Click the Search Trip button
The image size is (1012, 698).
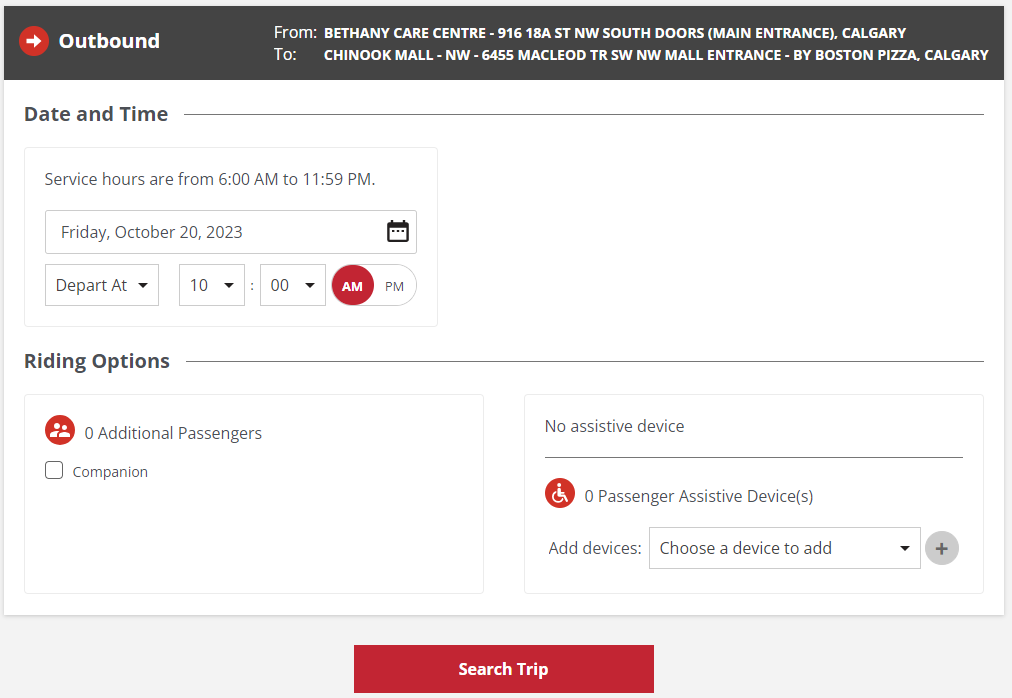[x=503, y=669]
